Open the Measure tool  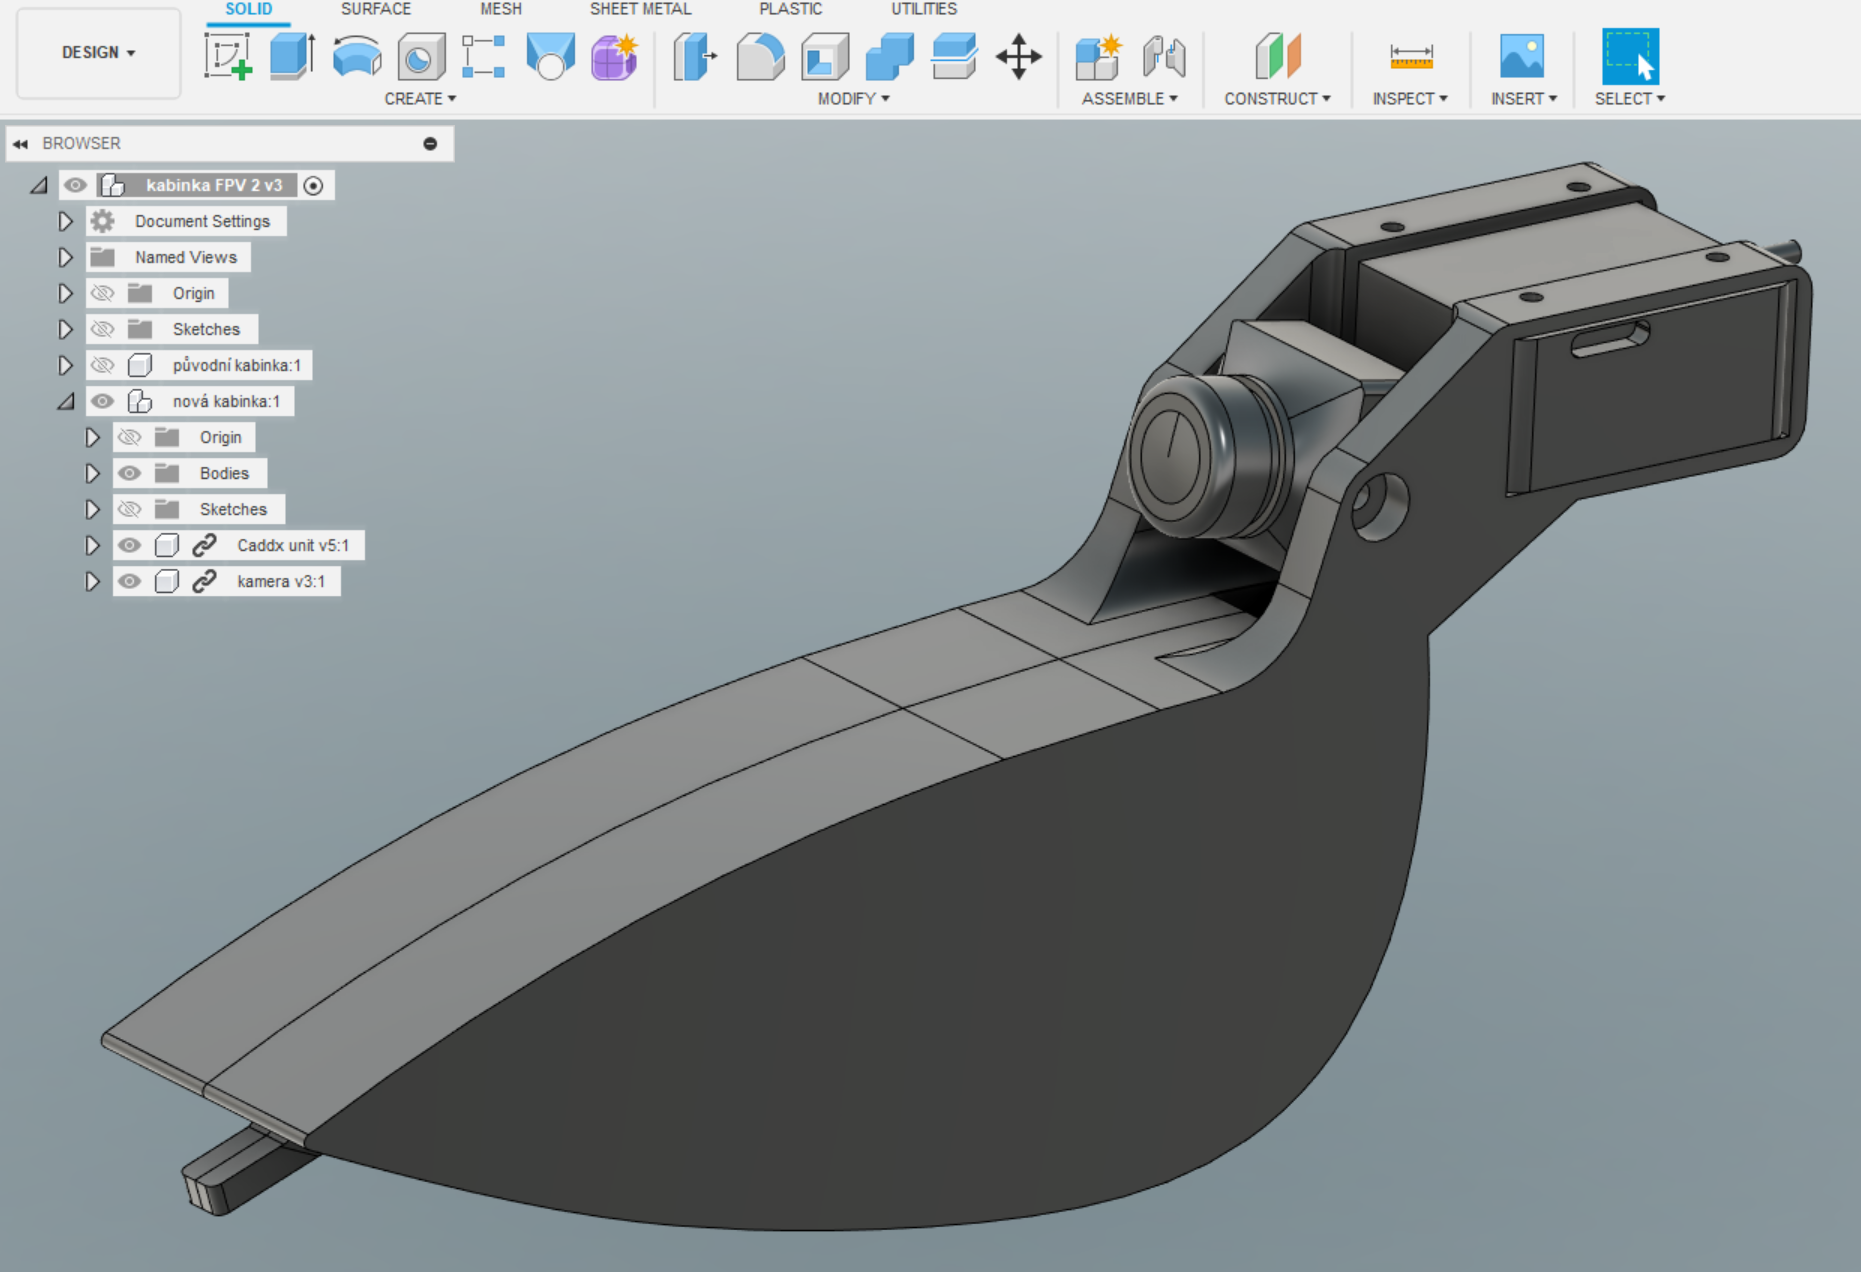tap(1410, 56)
